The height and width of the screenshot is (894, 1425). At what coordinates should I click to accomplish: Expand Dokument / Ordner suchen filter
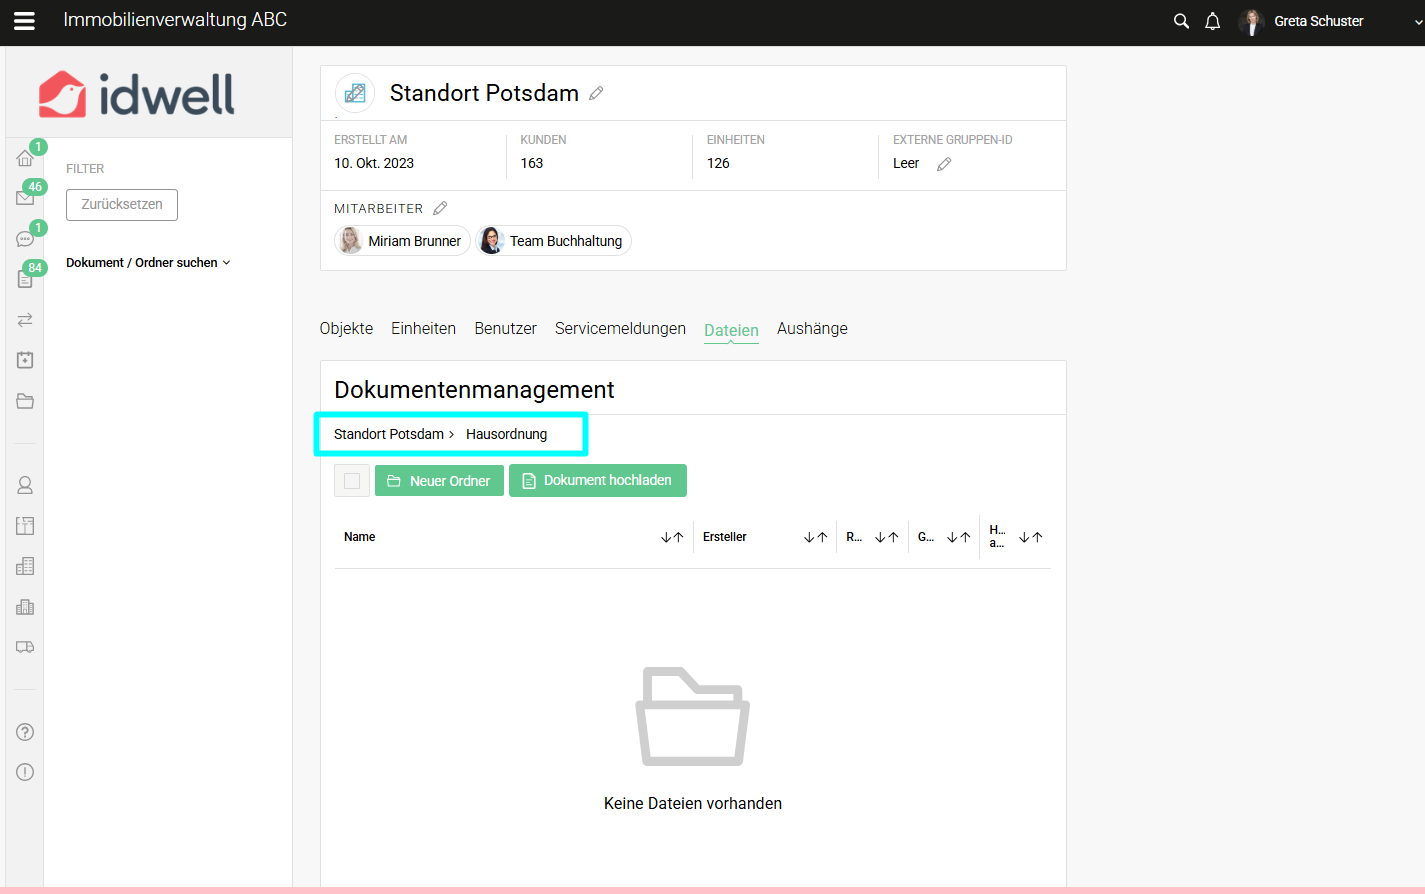[148, 263]
